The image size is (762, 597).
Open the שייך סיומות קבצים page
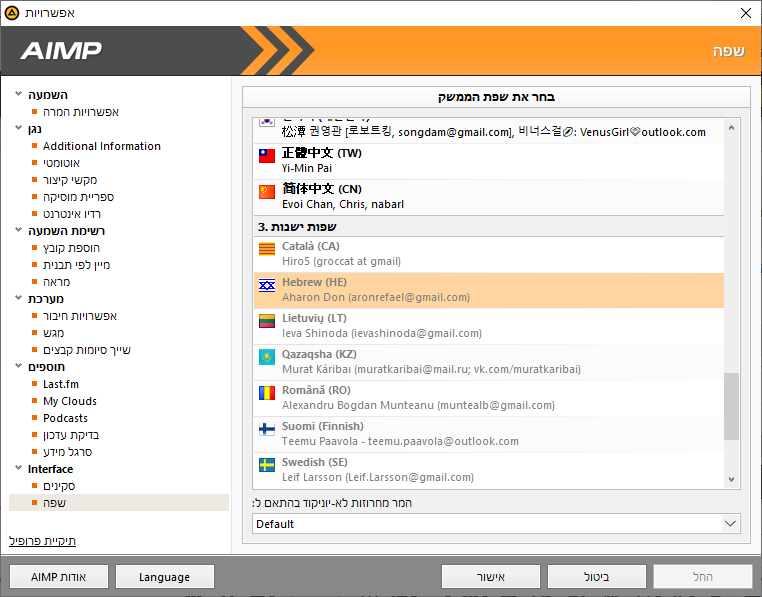pyautogui.click(x=87, y=350)
